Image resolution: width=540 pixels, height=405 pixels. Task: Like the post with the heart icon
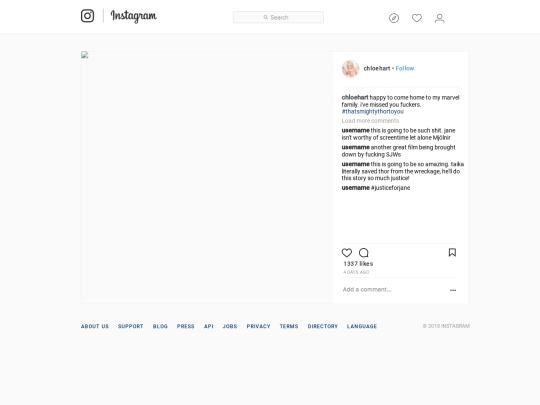tap(347, 253)
